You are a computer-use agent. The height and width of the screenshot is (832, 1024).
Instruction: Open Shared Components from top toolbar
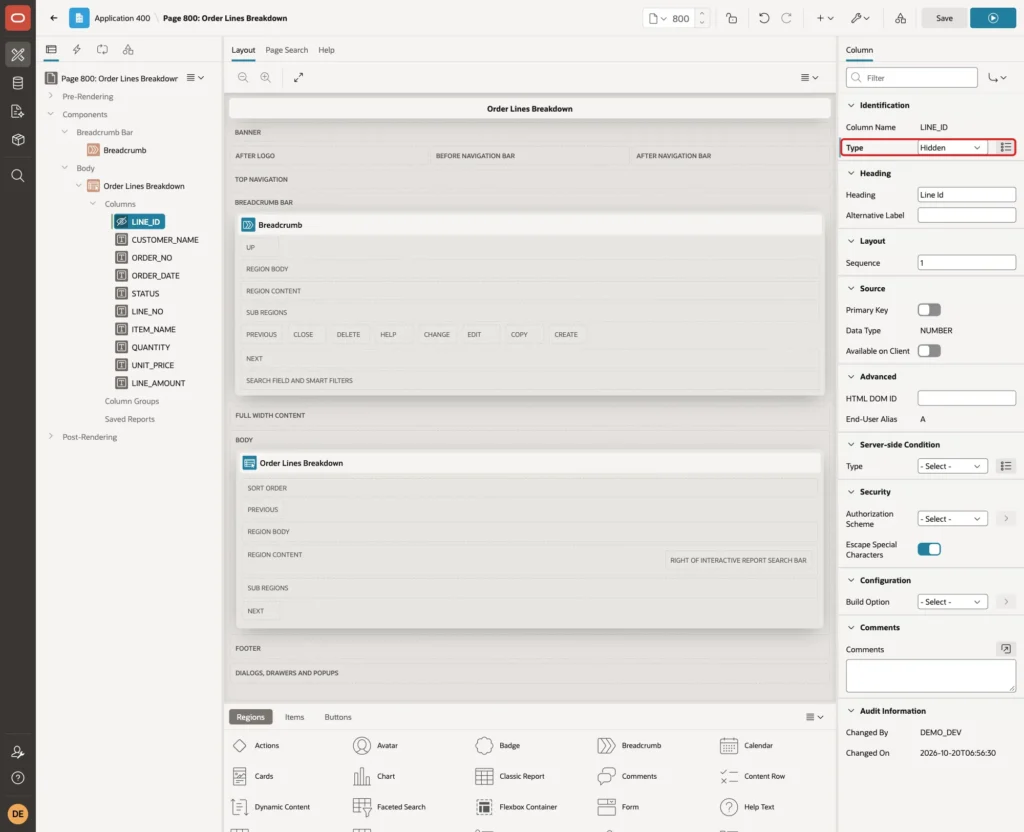(901, 18)
